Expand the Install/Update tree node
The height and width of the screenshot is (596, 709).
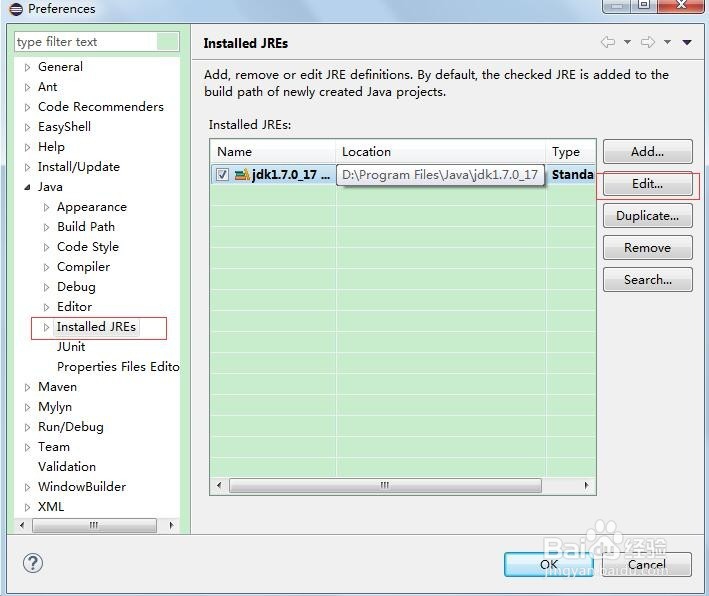pyautogui.click(x=27, y=167)
